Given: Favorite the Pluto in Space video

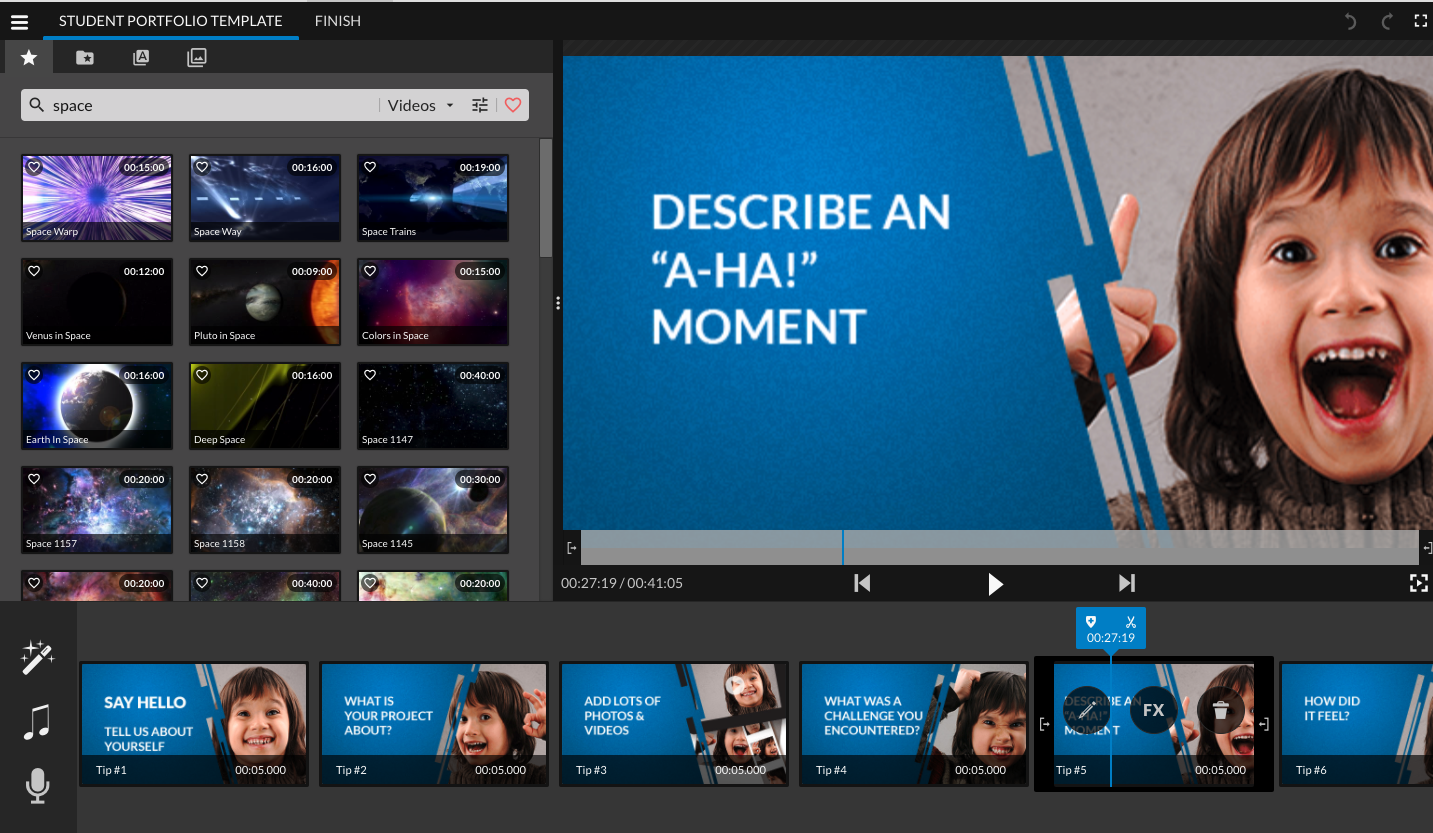Looking at the screenshot, I should tap(202, 271).
